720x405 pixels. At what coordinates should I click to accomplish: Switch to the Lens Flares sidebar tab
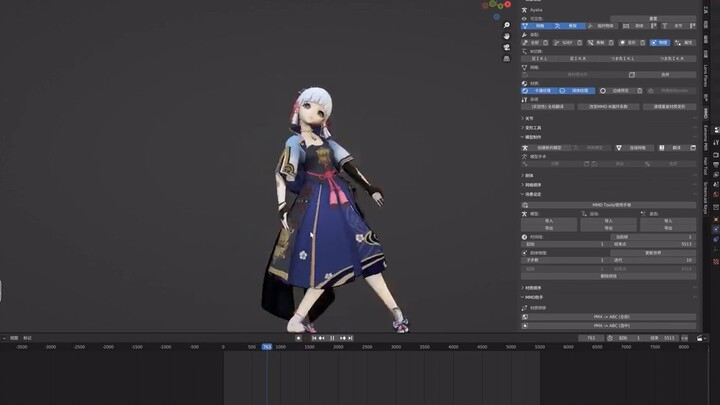[x=706, y=76]
